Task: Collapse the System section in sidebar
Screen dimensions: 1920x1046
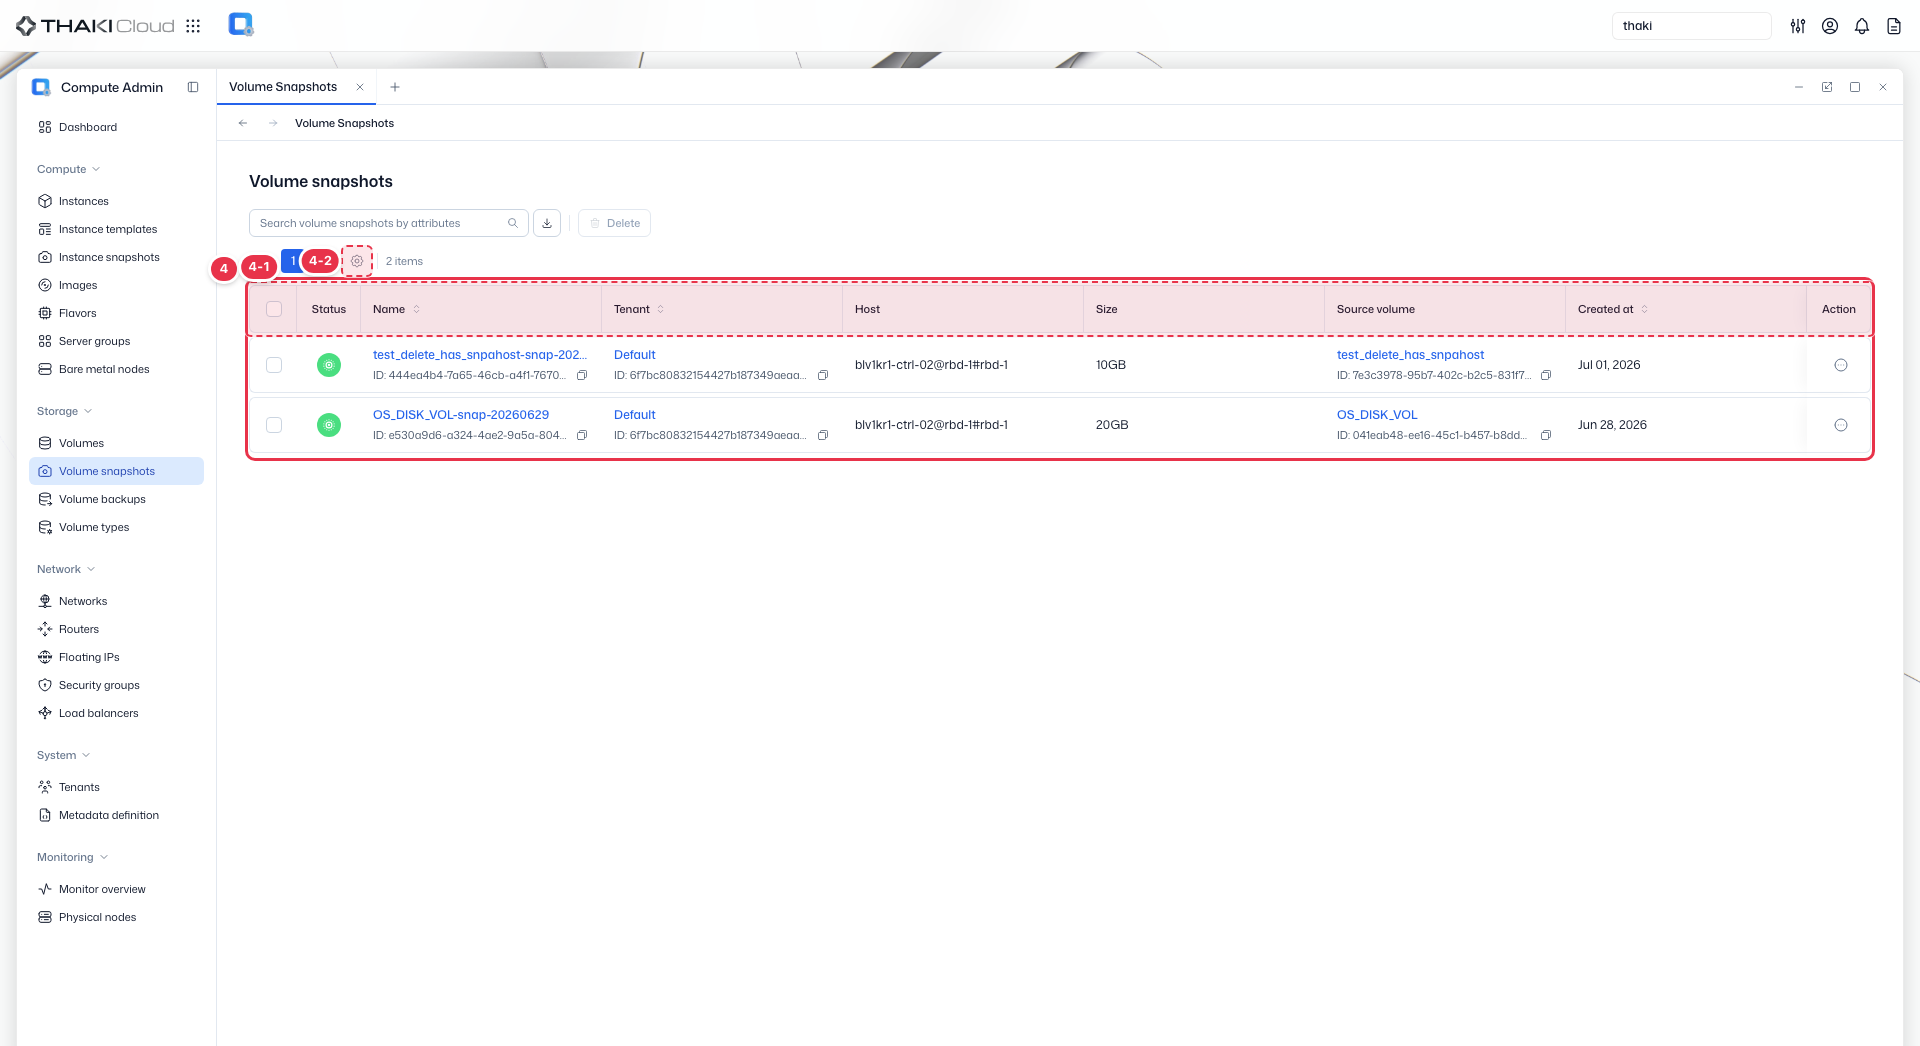Action: [x=63, y=755]
